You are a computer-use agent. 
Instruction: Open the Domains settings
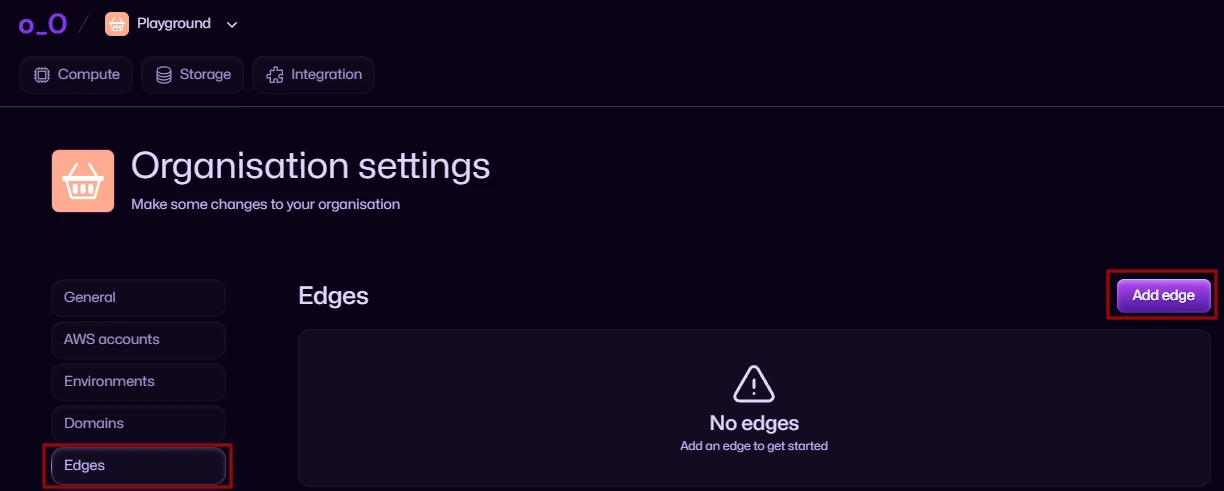(x=138, y=424)
